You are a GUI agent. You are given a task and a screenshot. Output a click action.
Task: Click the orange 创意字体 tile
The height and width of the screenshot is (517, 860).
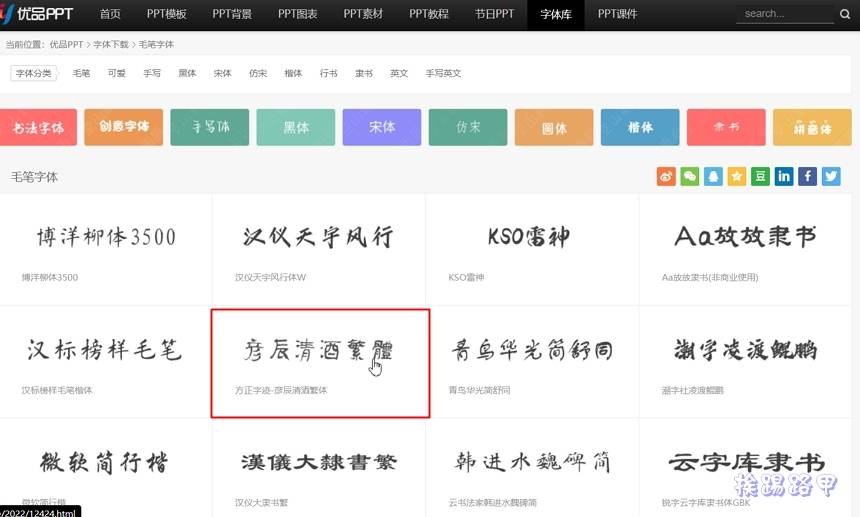pyautogui.click(x=123, y=127)
